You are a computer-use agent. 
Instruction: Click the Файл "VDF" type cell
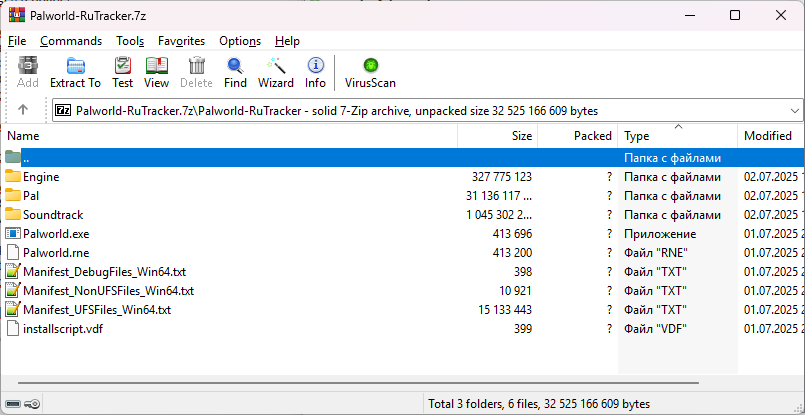656,329
